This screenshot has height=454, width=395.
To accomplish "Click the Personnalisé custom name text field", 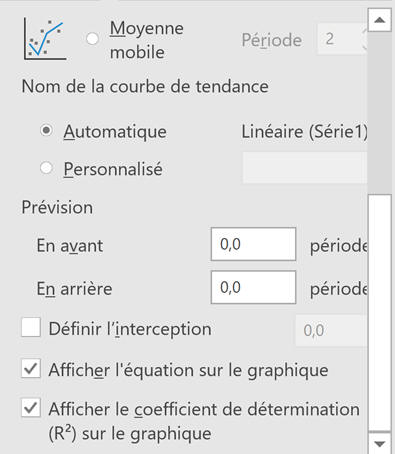I will [305, 168].
